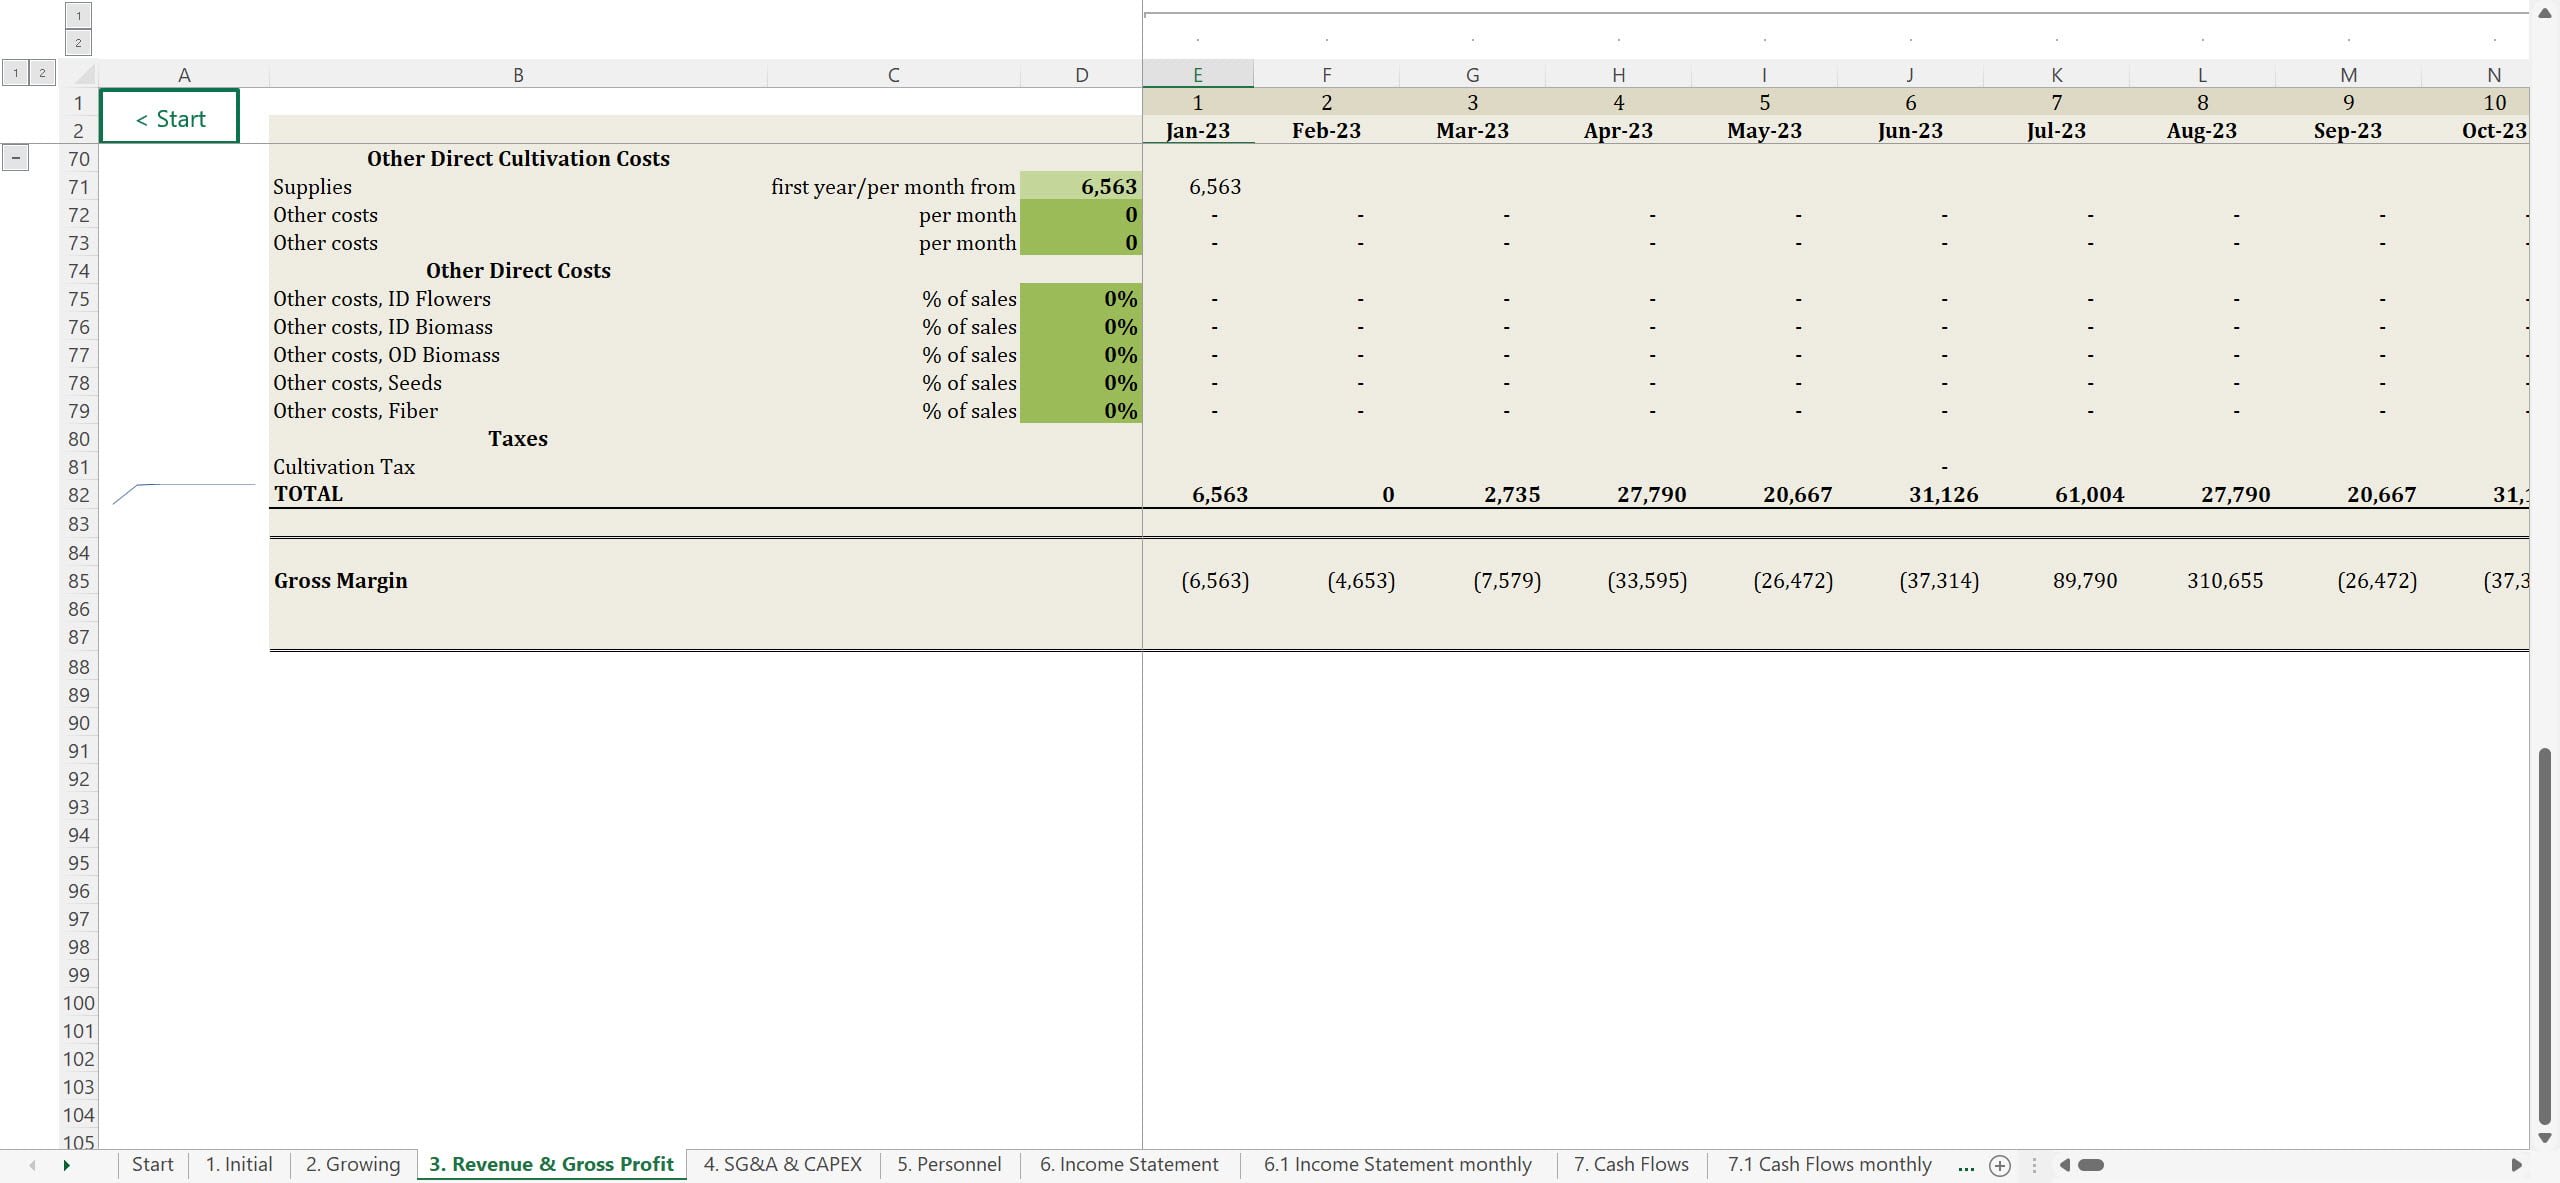Show row outline level 1
2560x1183 pixels.
point(16,73)
